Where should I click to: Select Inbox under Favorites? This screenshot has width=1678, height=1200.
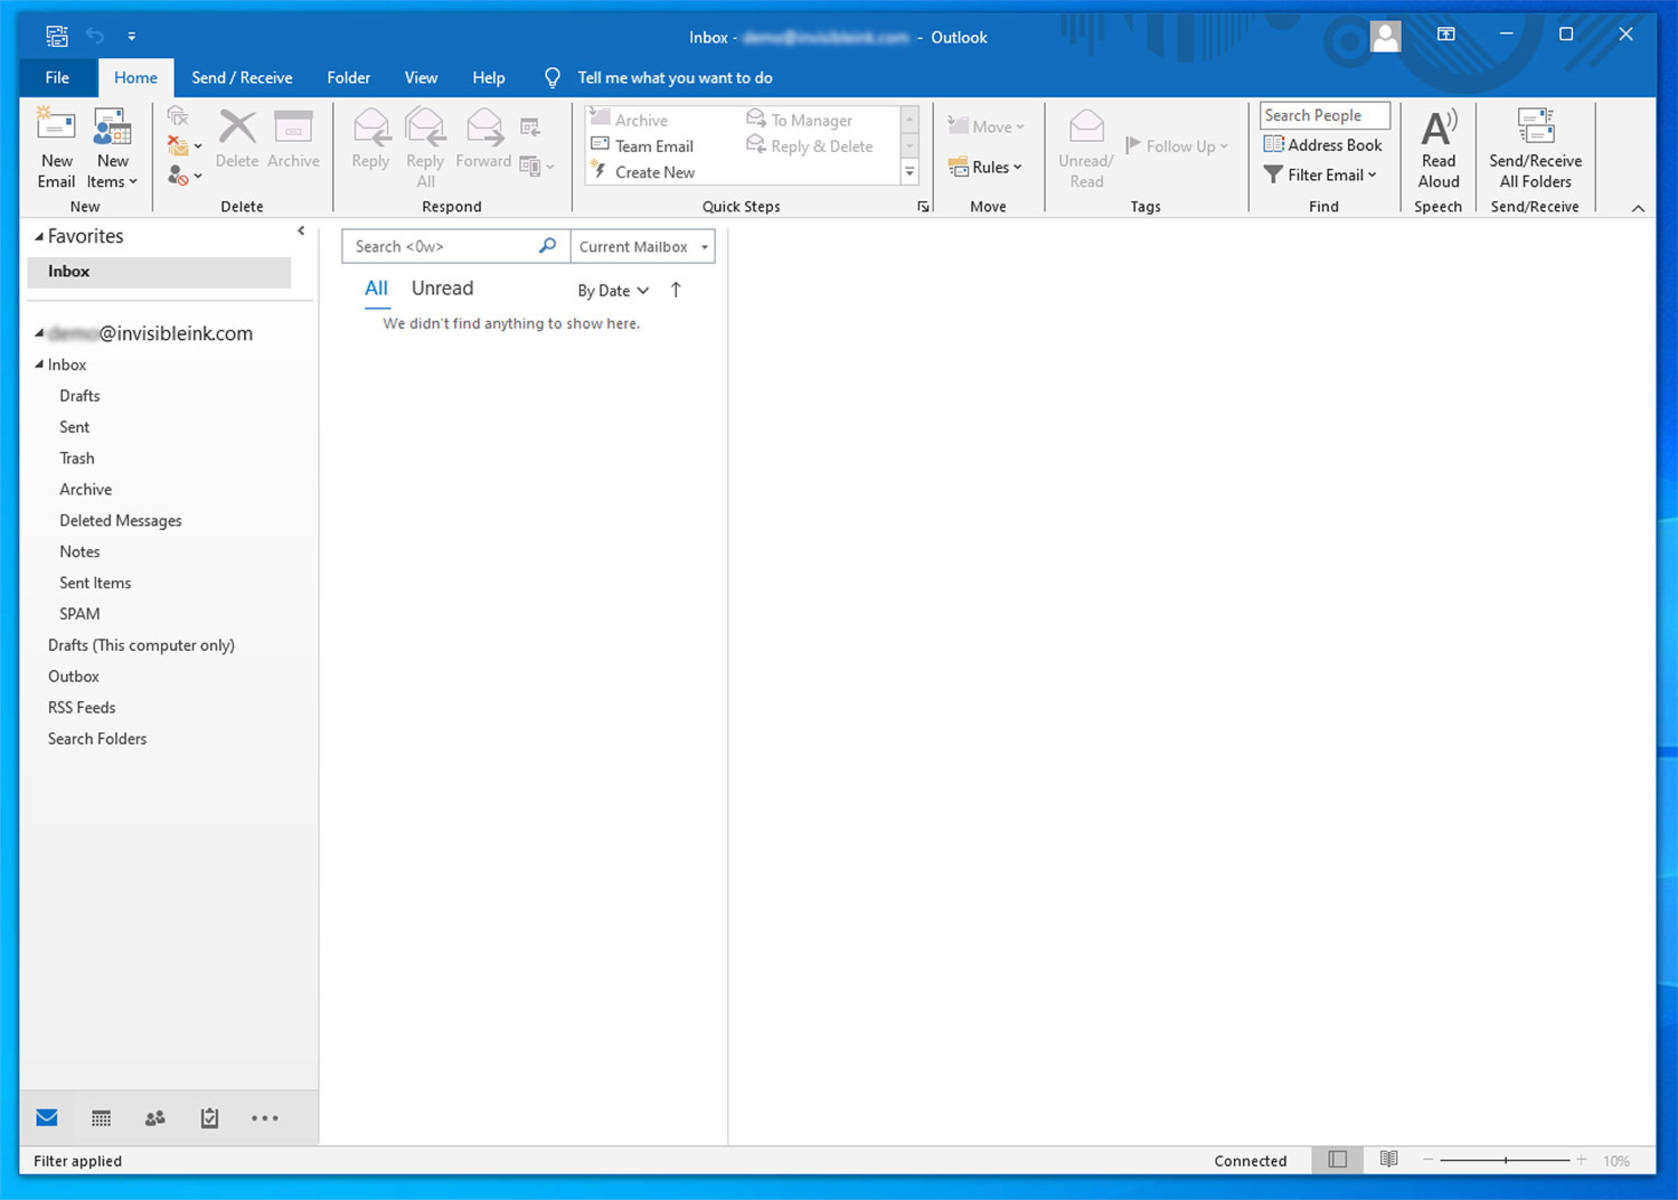159,272
